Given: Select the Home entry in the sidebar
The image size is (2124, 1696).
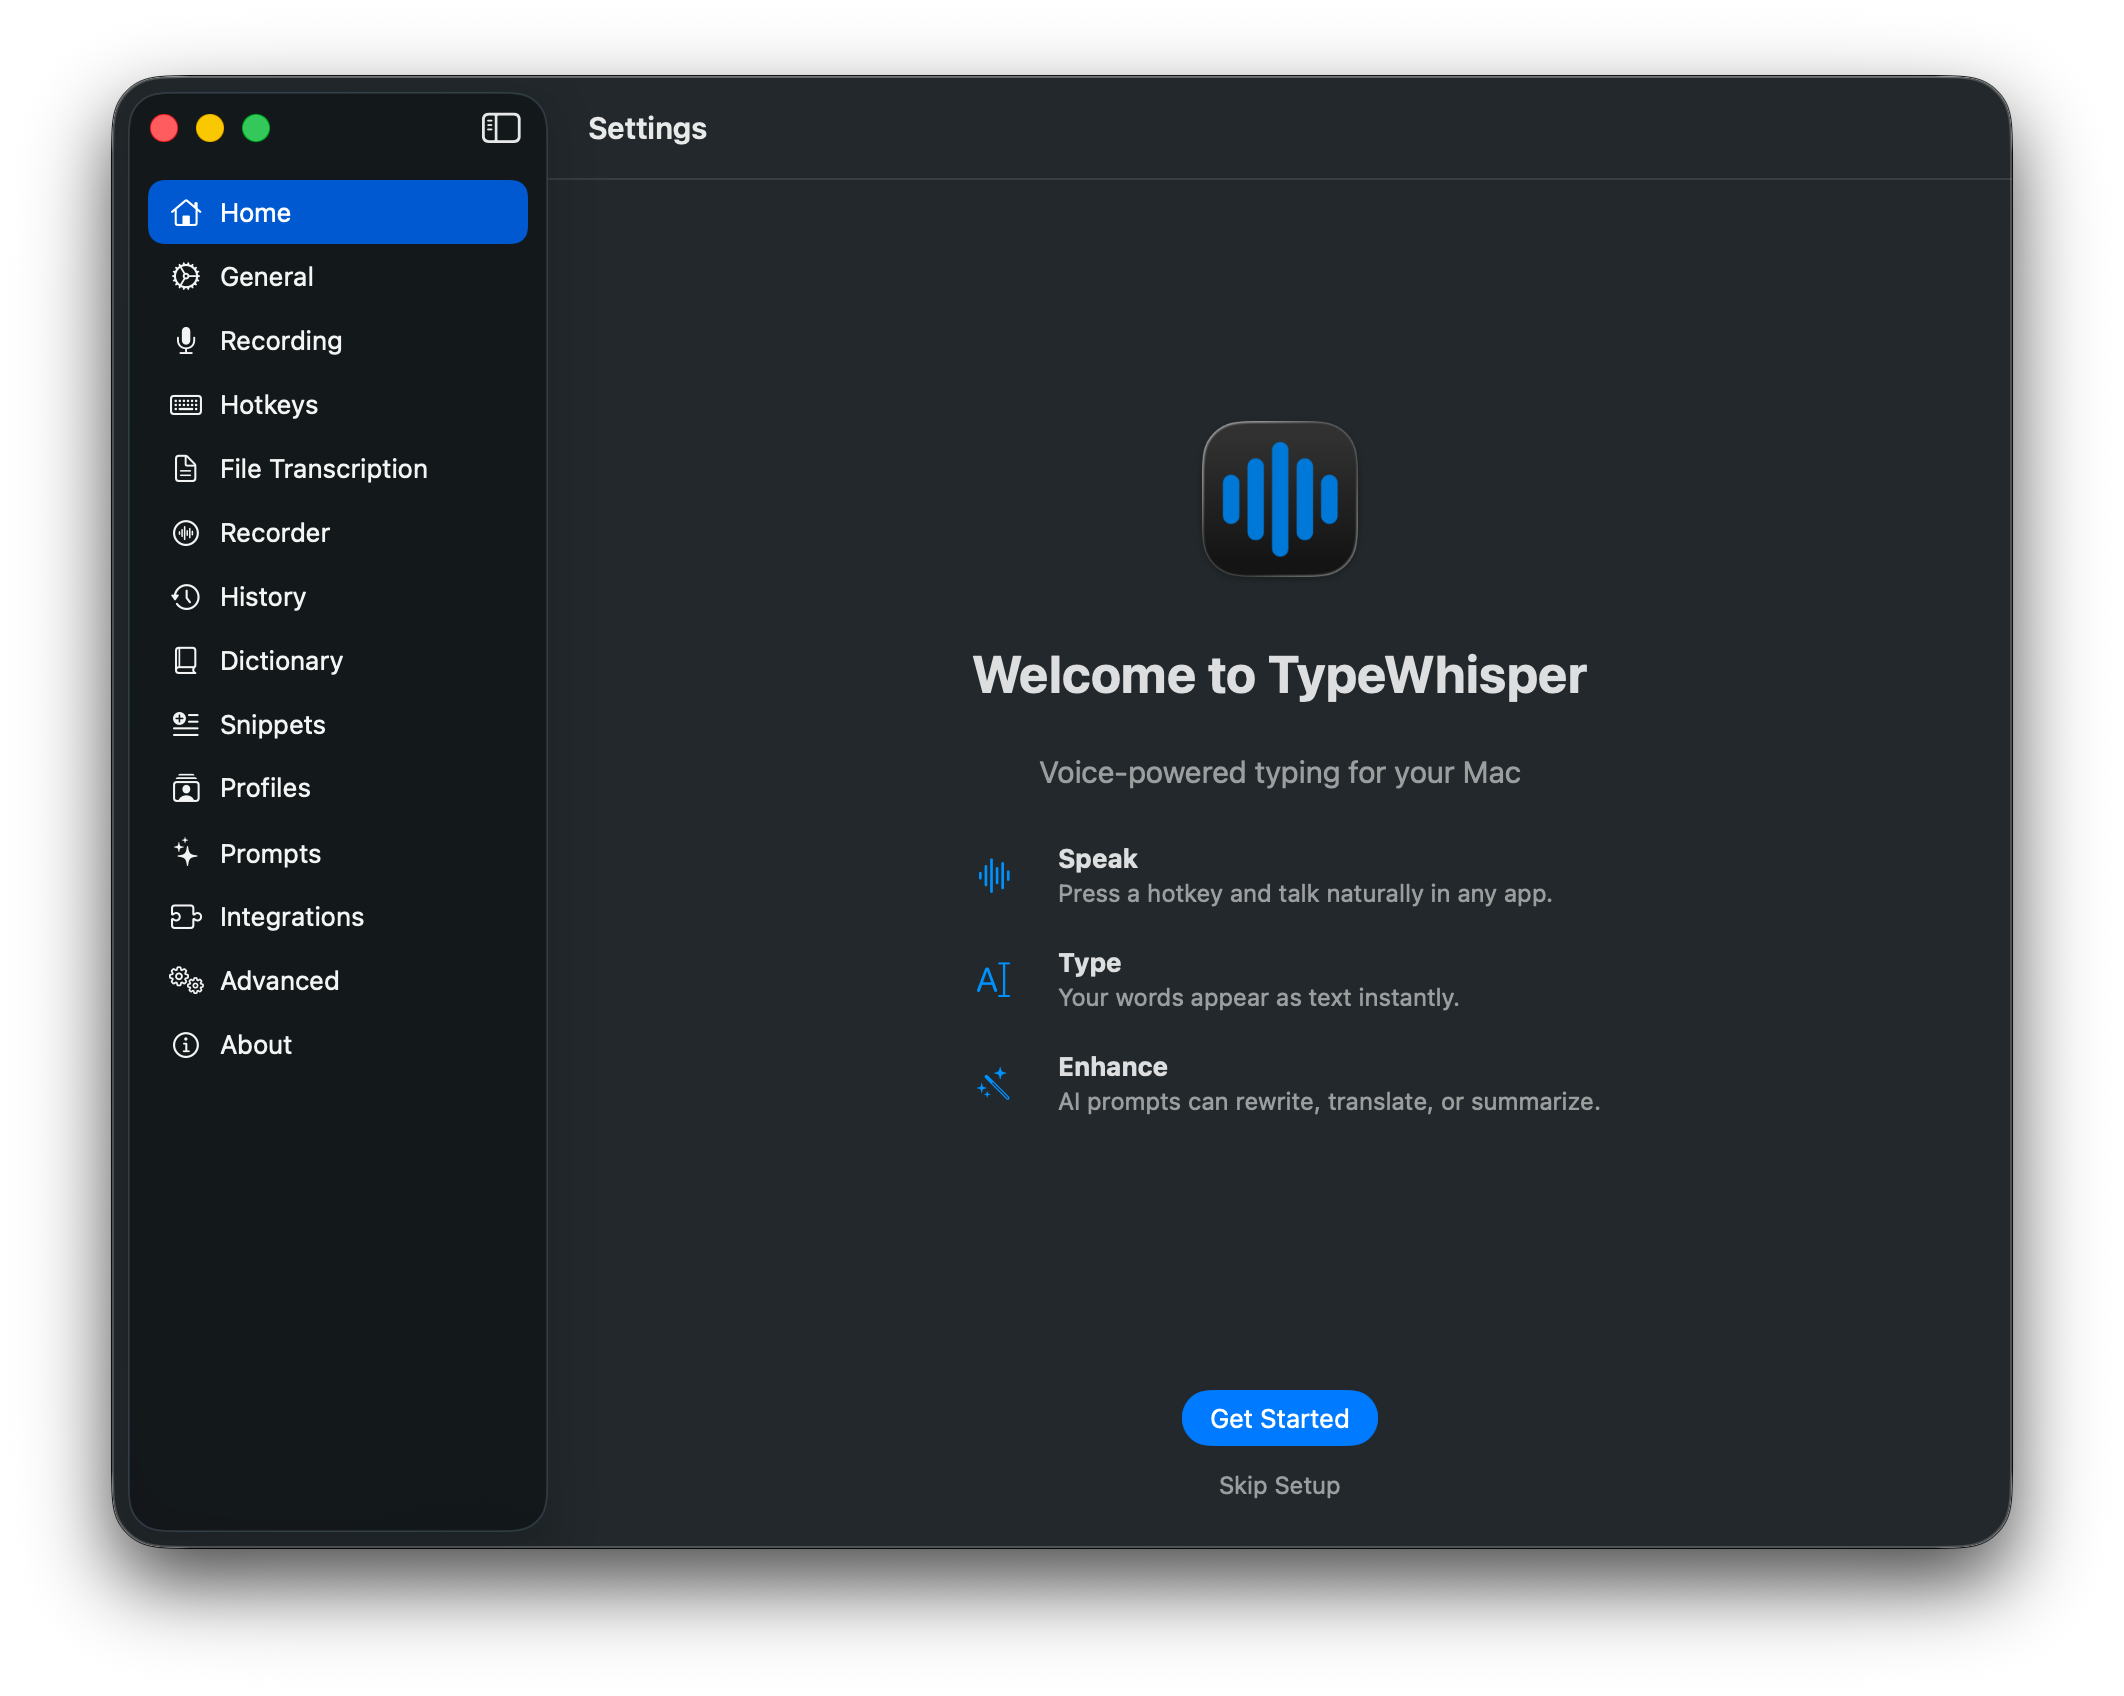Looking at the screenshot, I should (337, 211).
